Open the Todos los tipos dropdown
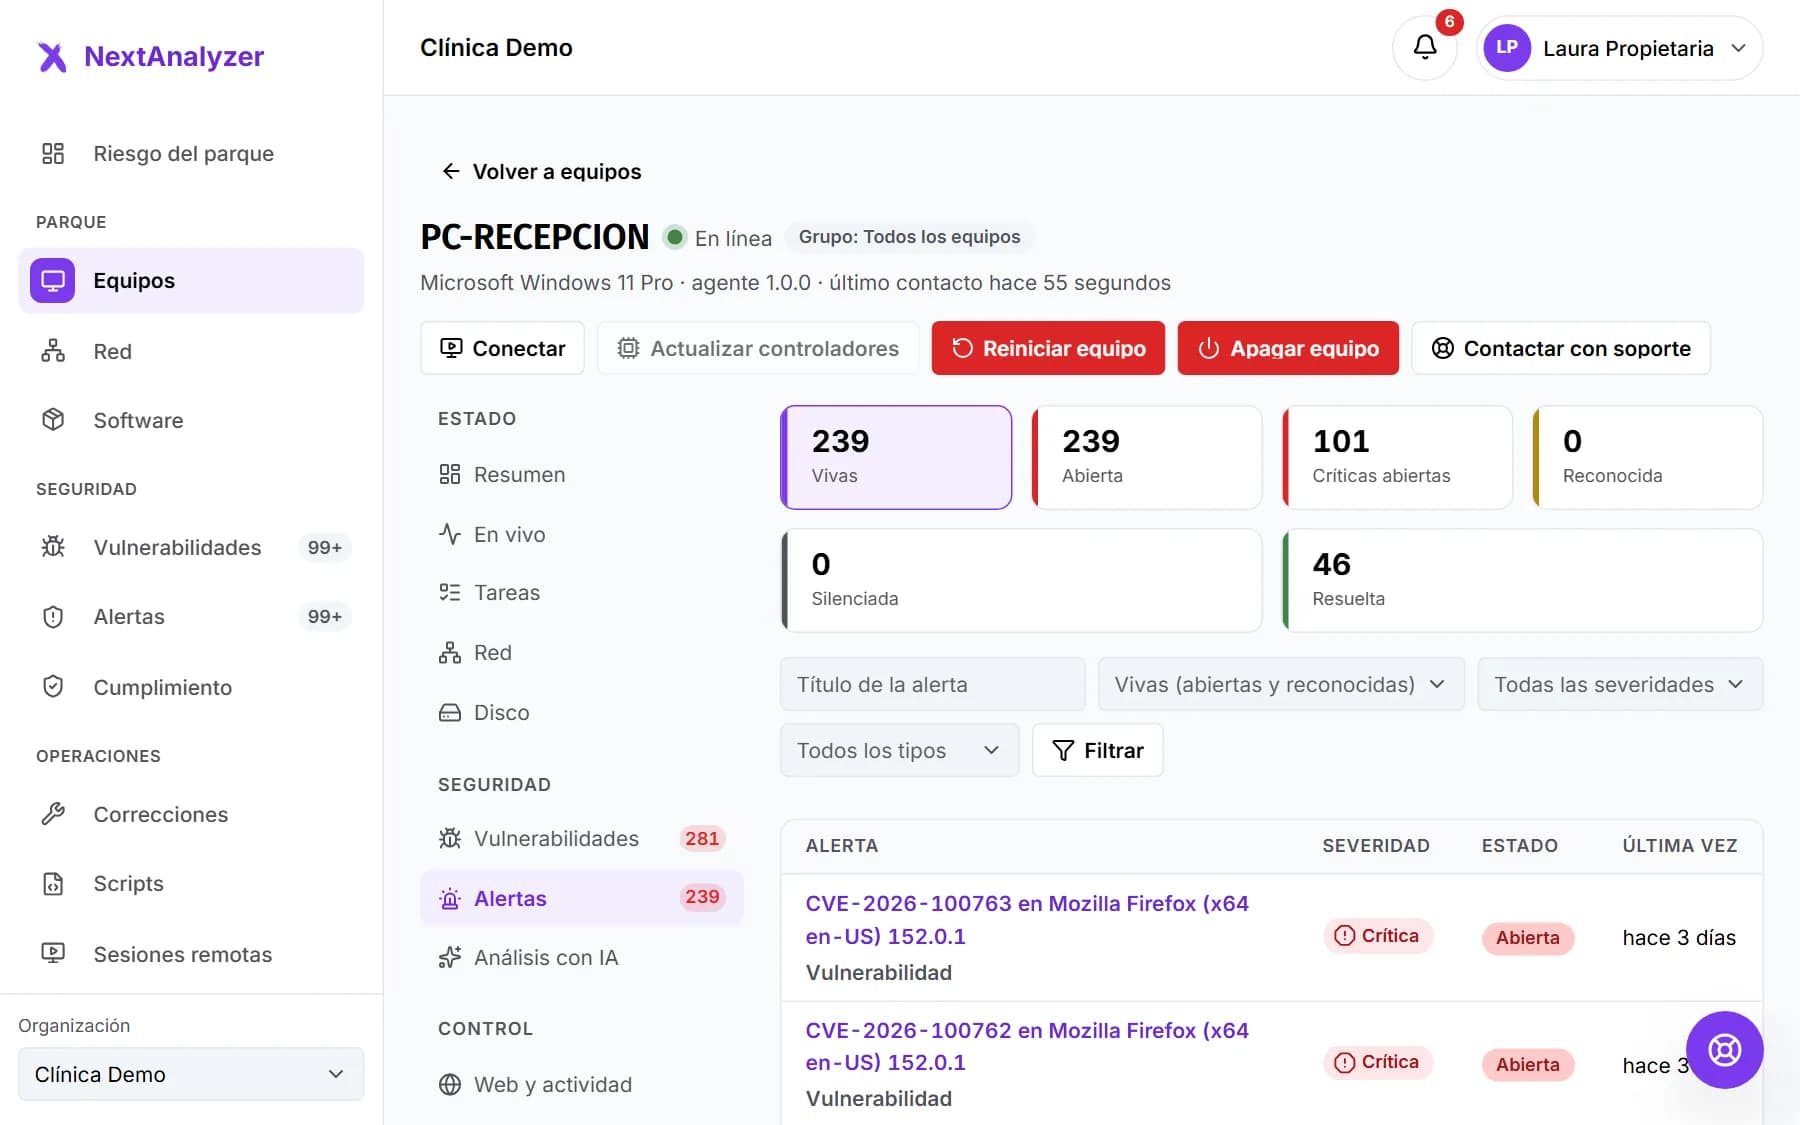 (899, 750)
